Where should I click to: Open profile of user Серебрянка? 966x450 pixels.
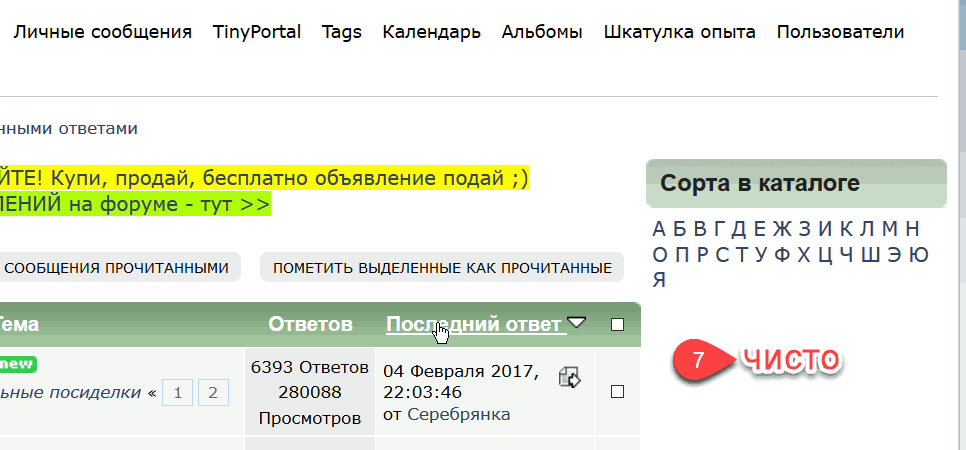point(458,414)
